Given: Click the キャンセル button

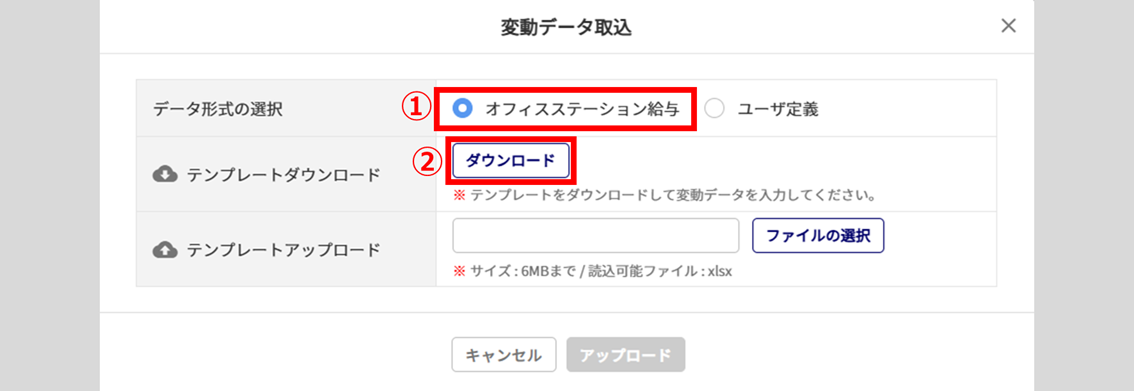Looking at the screenshot, I should click(503, 355).
